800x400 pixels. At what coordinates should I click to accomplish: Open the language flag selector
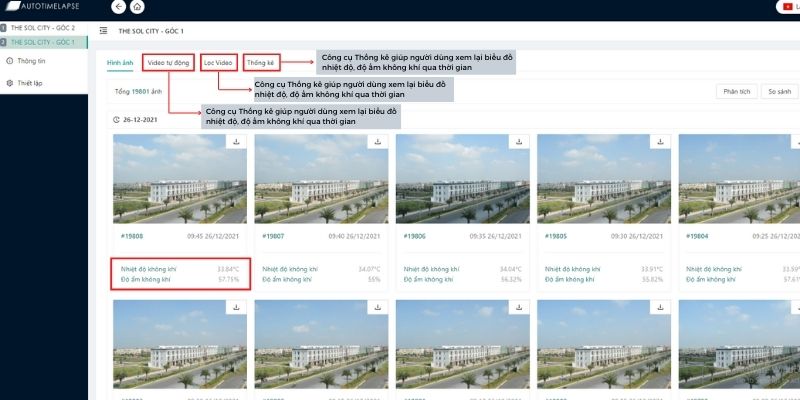tap(788, 7)
